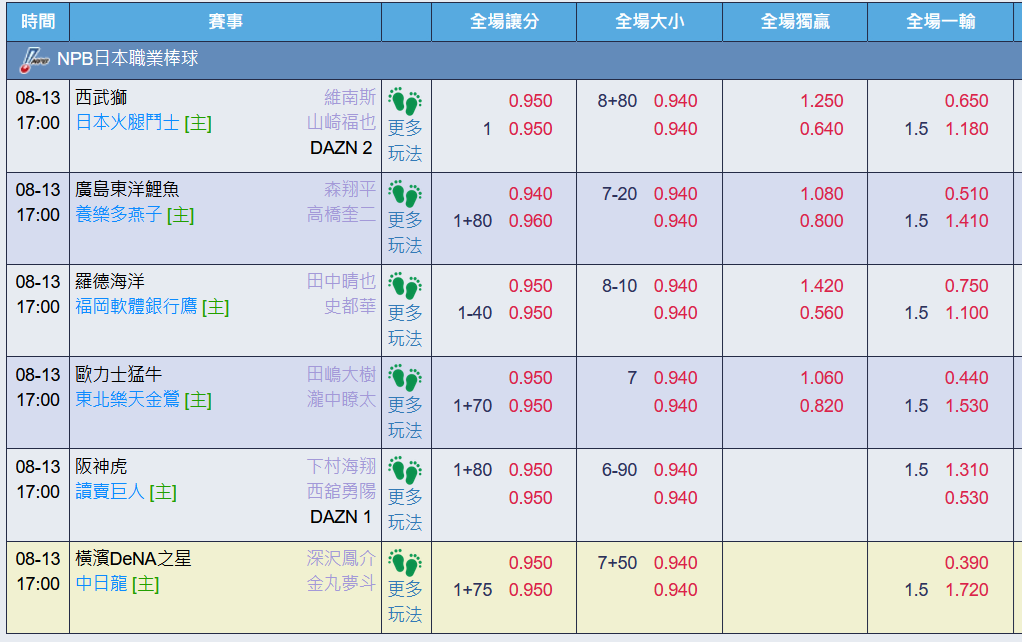Select 全場大小 column header

(x=650, y=22)
